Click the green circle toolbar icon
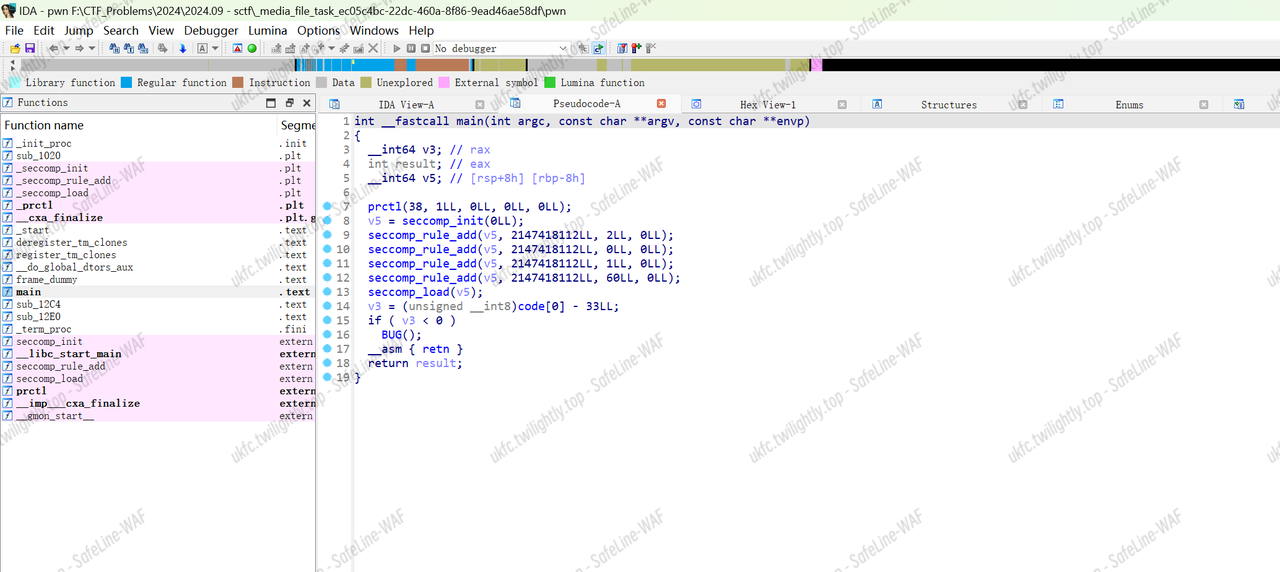 point(252,48)
